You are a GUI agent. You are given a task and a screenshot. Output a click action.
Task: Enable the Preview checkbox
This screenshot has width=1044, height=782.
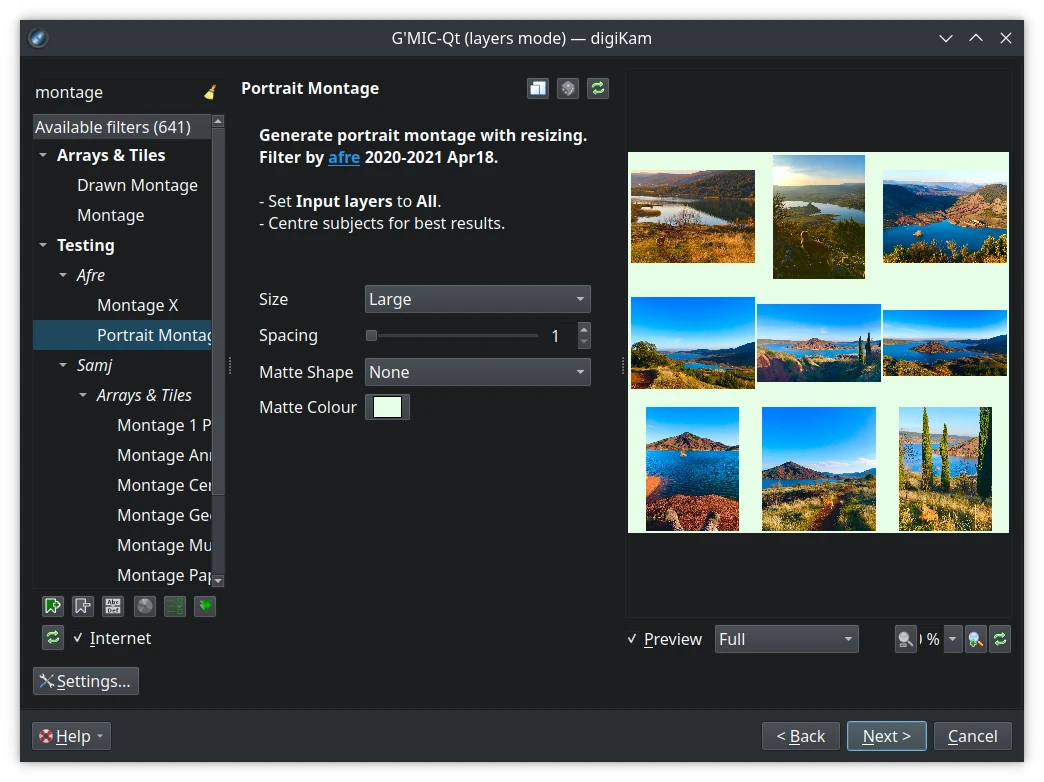pyautogui.click(x=630, y=639)
